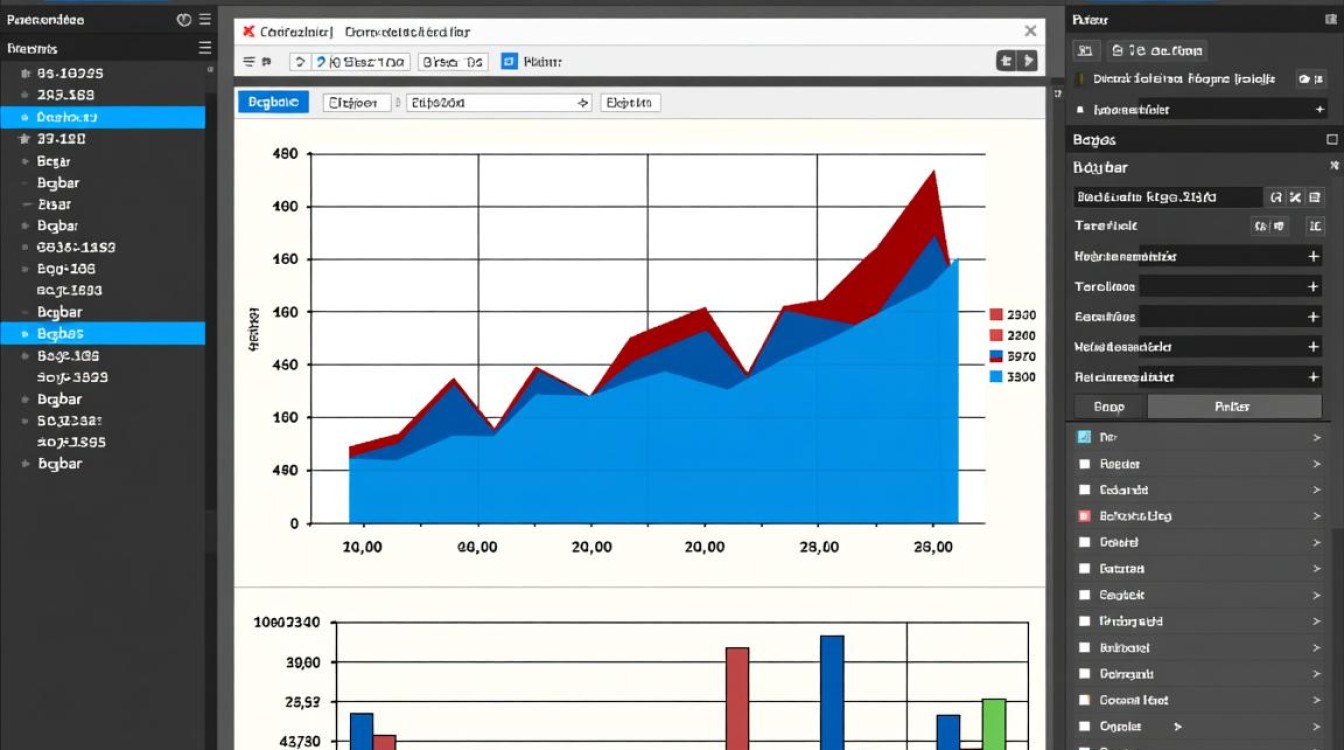Click the blue square icon beside chart toolbar label
Viewport: 1344px width, 750px height.
[x=509, y=62]
